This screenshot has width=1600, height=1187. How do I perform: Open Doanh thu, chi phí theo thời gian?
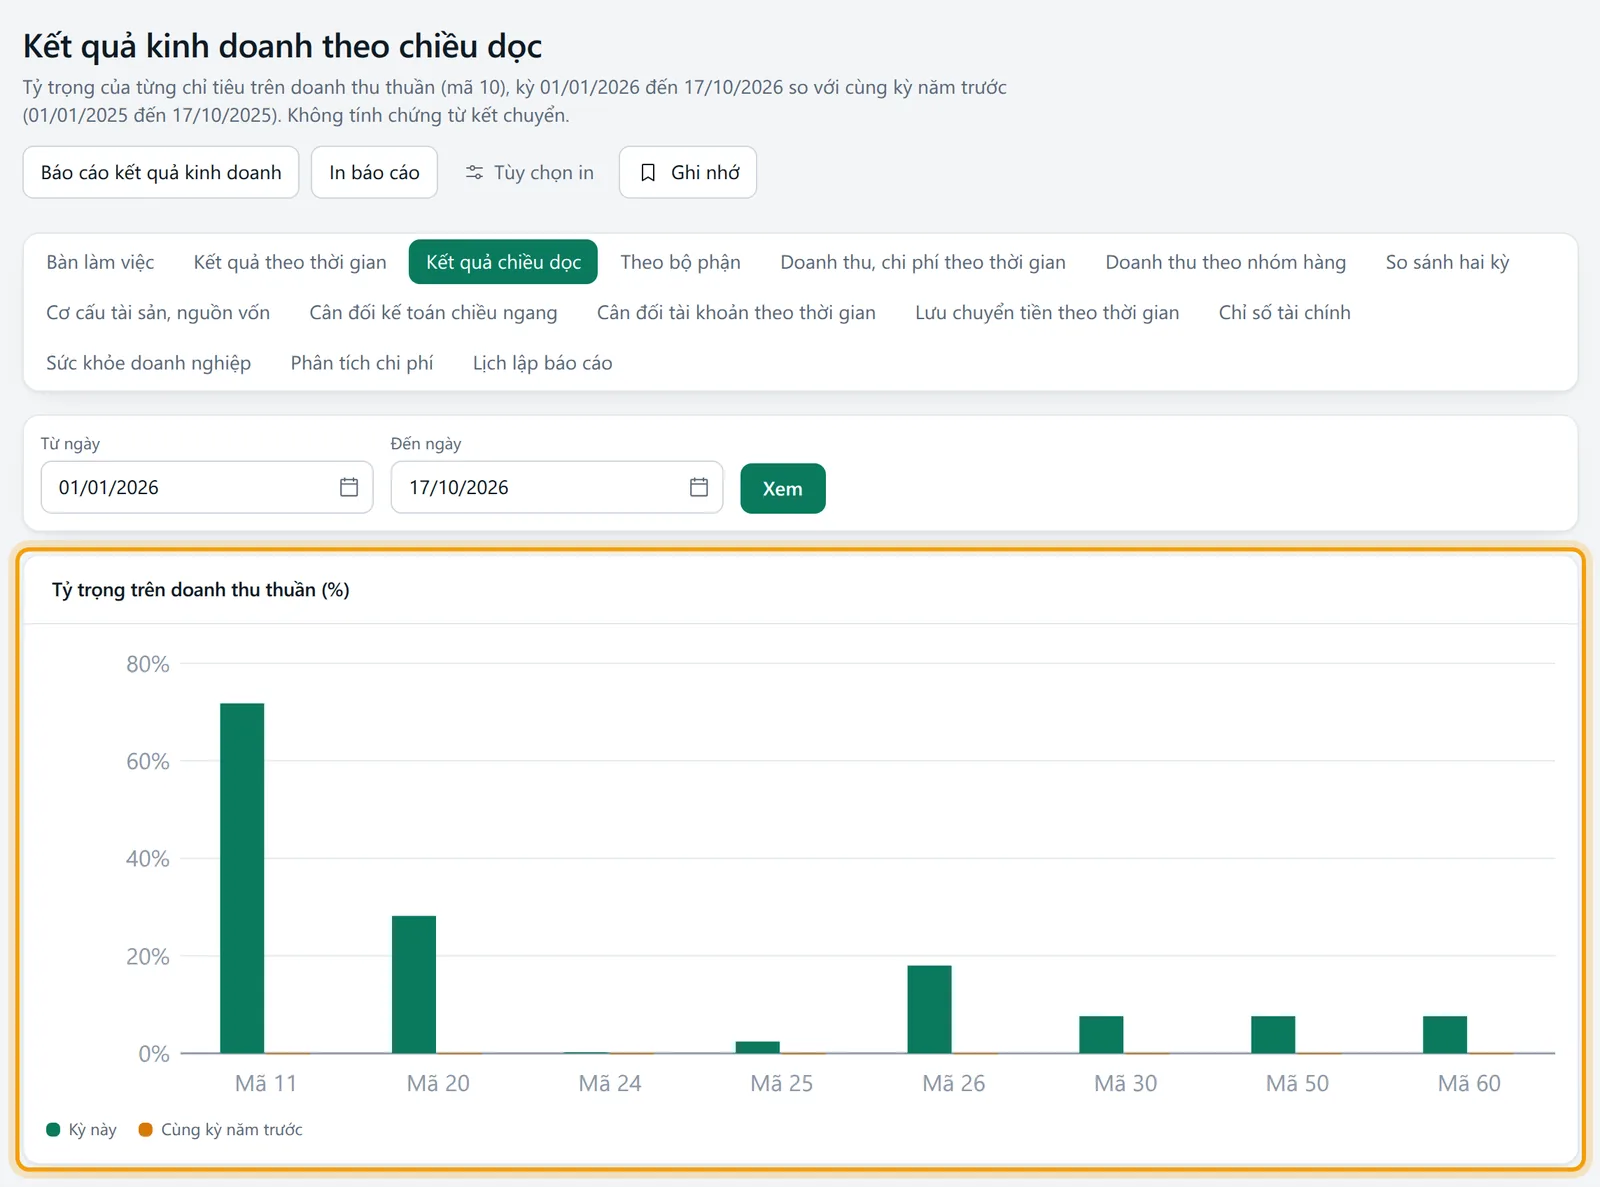pos(923,262)
